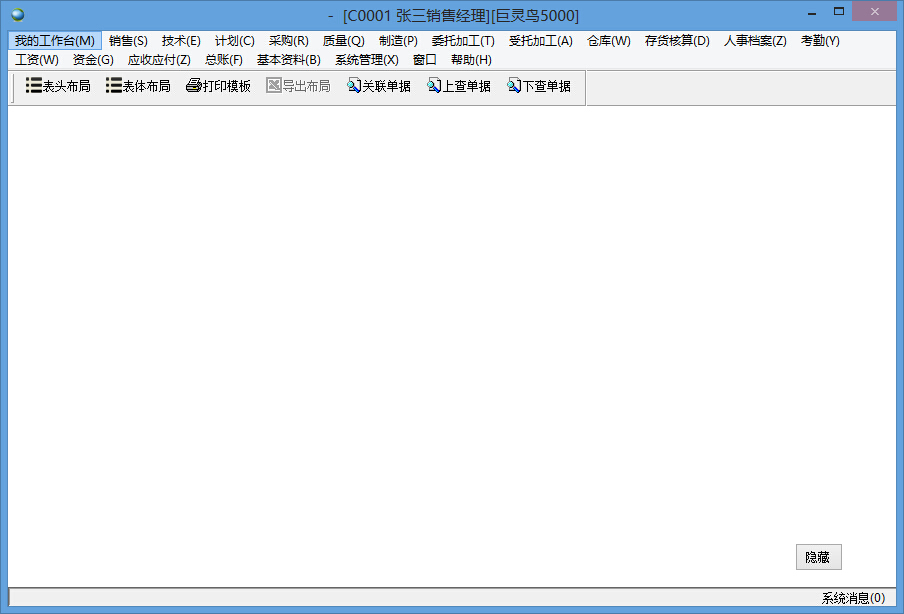The height and width of the screenshot is (614, 904).
Task: Click the 系统消息(0) status bar text
Action: pos(852,598)
